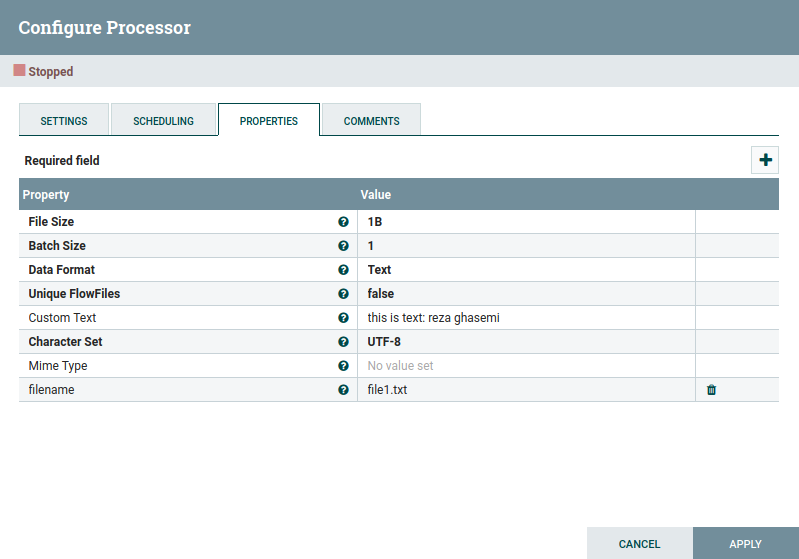Screen dimensions: 799x559
Task: Edit the File Size value 1B
Action: [x=525, y=222]
